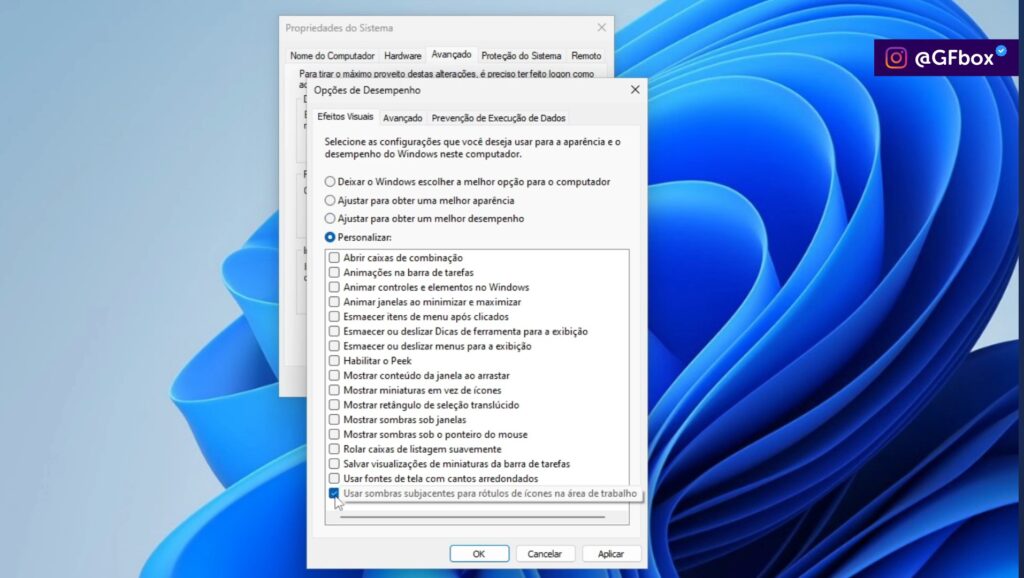Screen dimensions: 1024x578
Task: Uncheck 'Usar sombras subjacentes para rótulos de ícones'
Action: pos(334,493)
